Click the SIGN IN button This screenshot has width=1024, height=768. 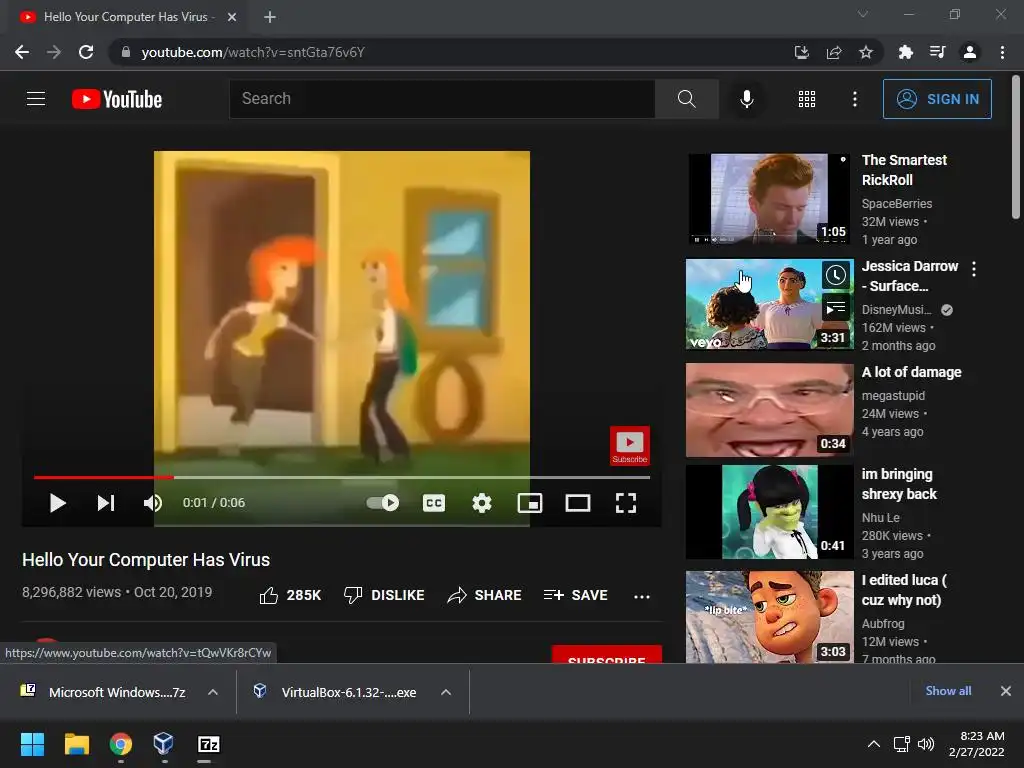coord(937,99)
